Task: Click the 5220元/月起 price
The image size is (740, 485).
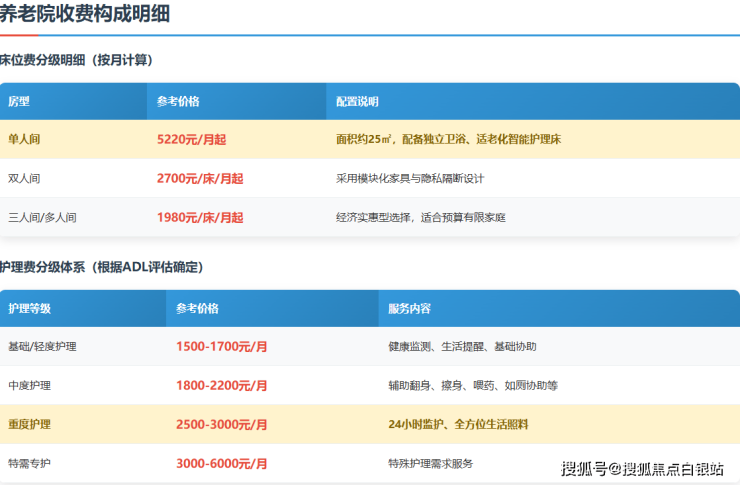Action: [191, 140]
